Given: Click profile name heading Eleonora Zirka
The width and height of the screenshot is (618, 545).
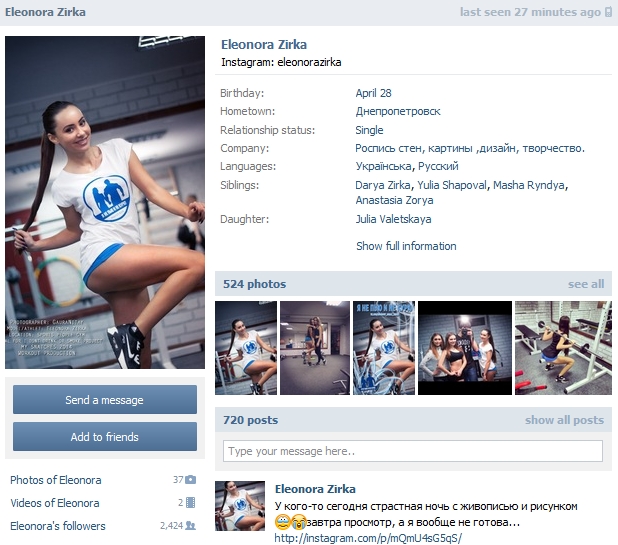Looking at the screenshot, I should point(264,45).
